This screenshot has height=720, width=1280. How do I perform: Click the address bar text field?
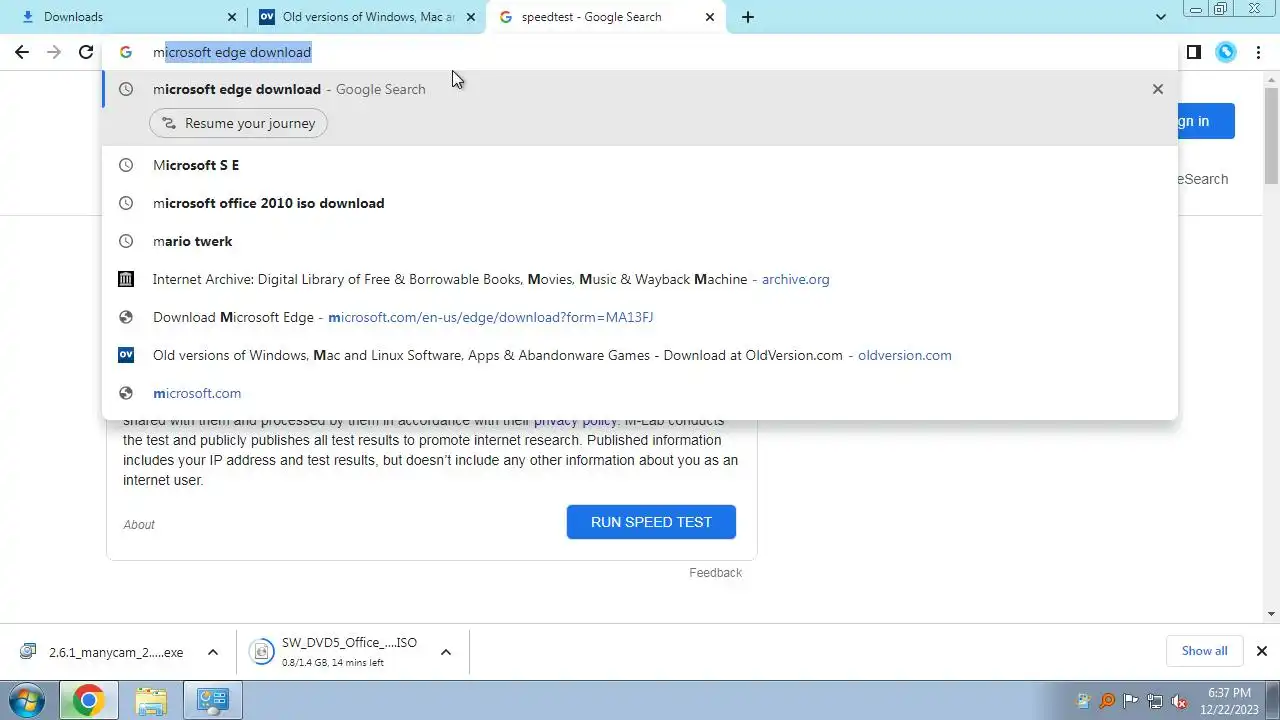point(640,52)
